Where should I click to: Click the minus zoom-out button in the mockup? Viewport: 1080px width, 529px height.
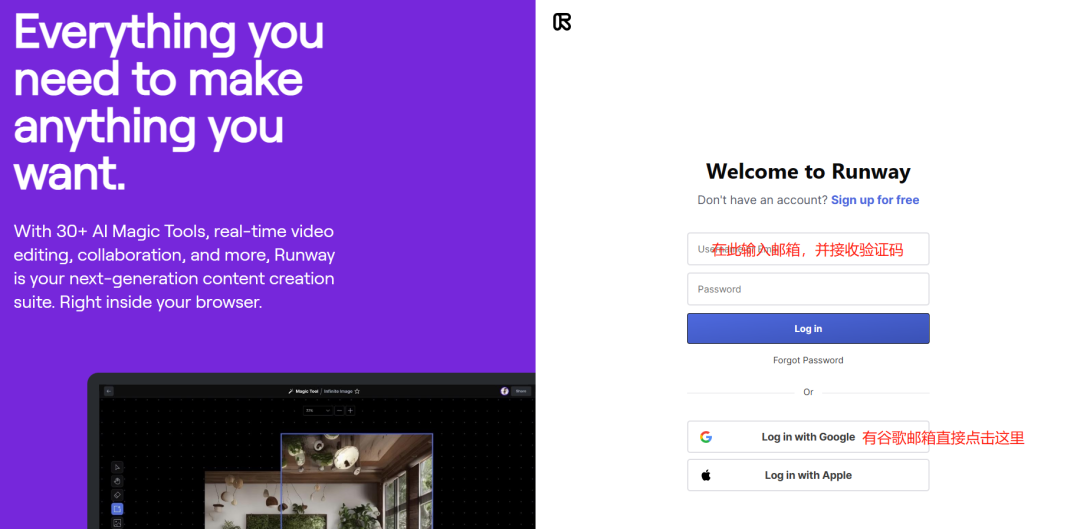pyautogui.click(x=340, y=411)
